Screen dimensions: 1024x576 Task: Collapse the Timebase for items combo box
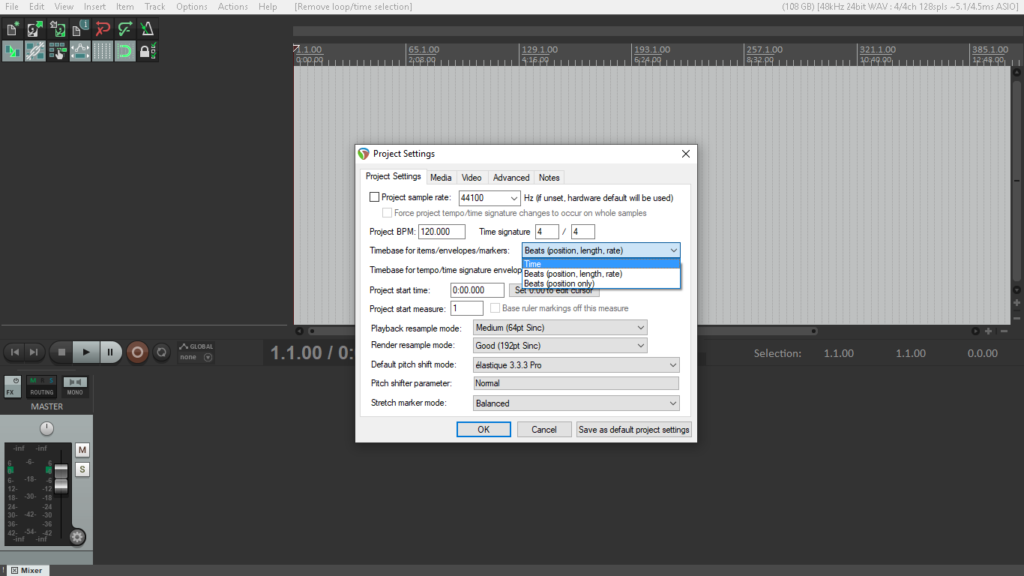(601, 251)
